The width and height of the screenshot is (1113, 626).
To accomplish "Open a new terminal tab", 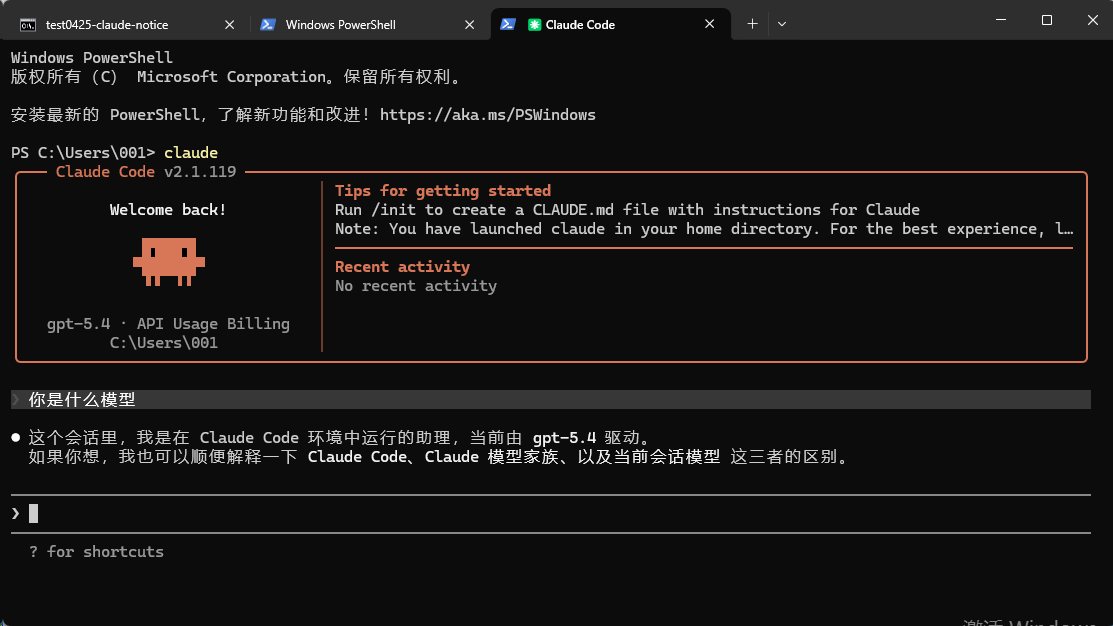I will tap(752, 24).
